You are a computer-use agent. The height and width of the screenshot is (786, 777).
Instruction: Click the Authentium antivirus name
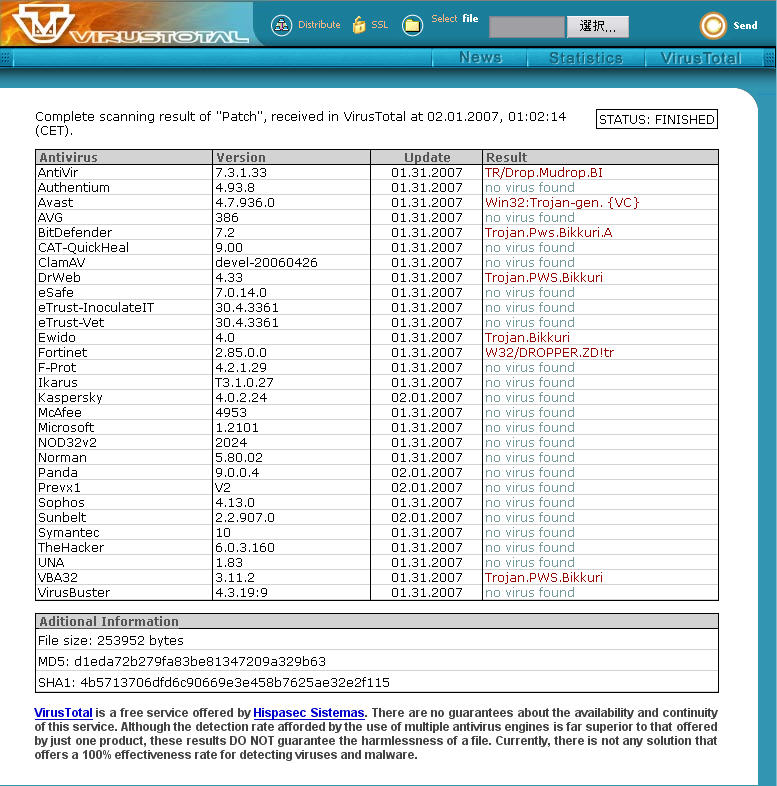(74, 187)
